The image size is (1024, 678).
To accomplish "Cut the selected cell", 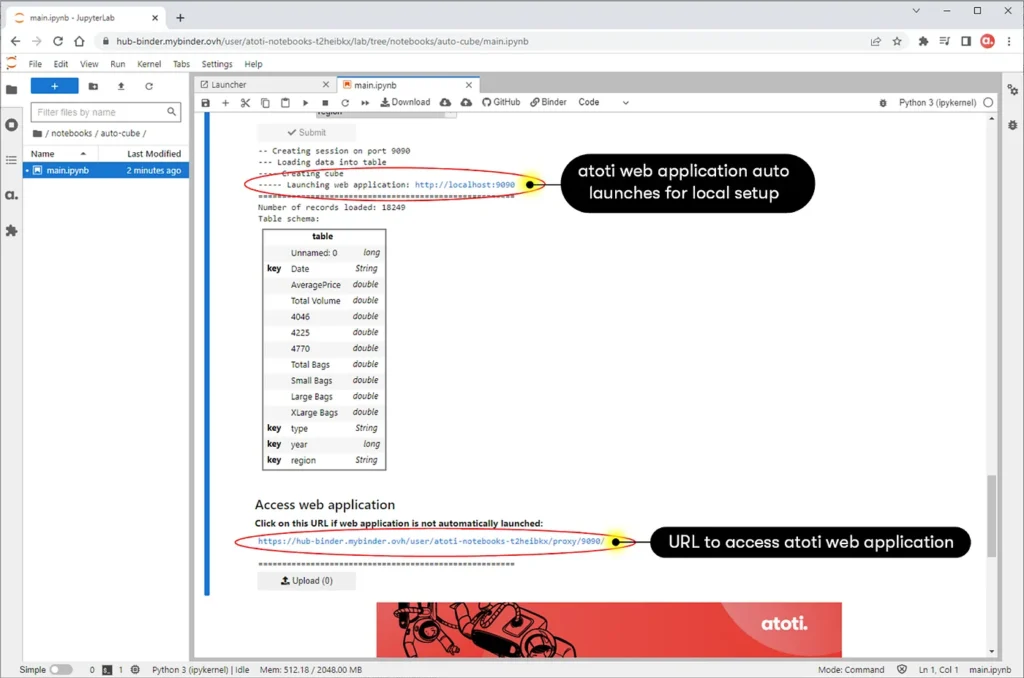I will (x=246, y=103).
